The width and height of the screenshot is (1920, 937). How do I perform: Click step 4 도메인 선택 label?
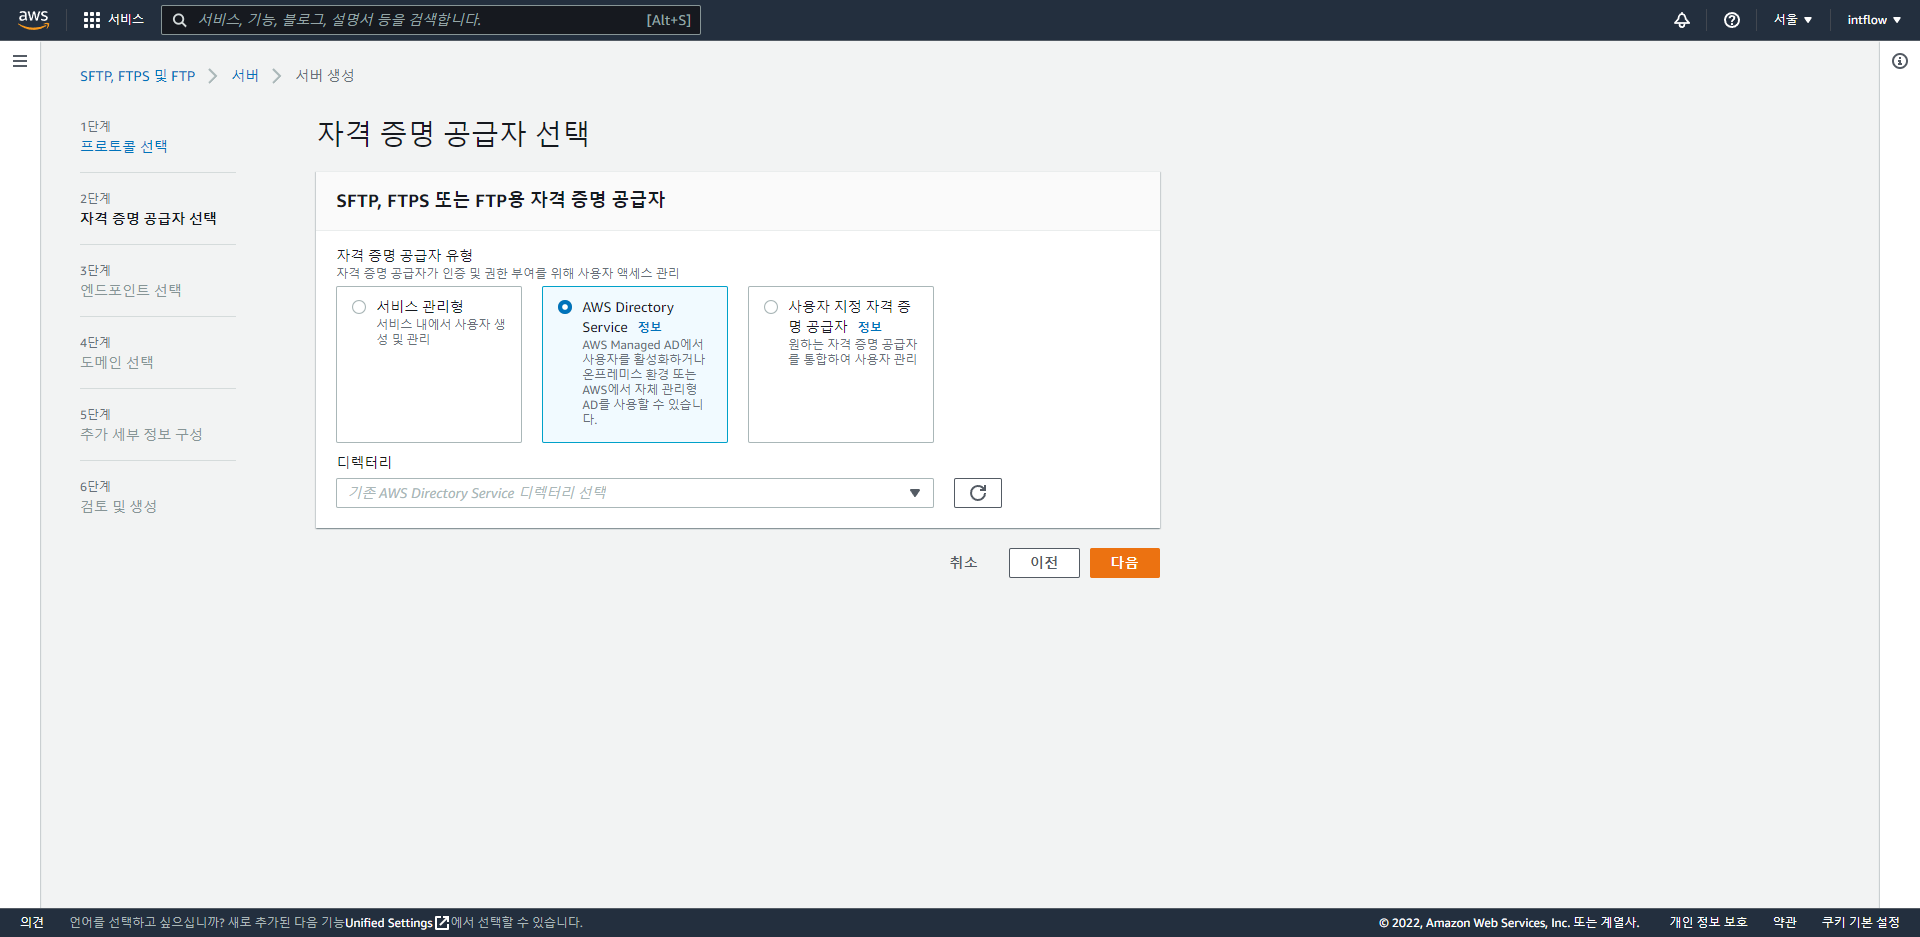[x=117, y=362]
